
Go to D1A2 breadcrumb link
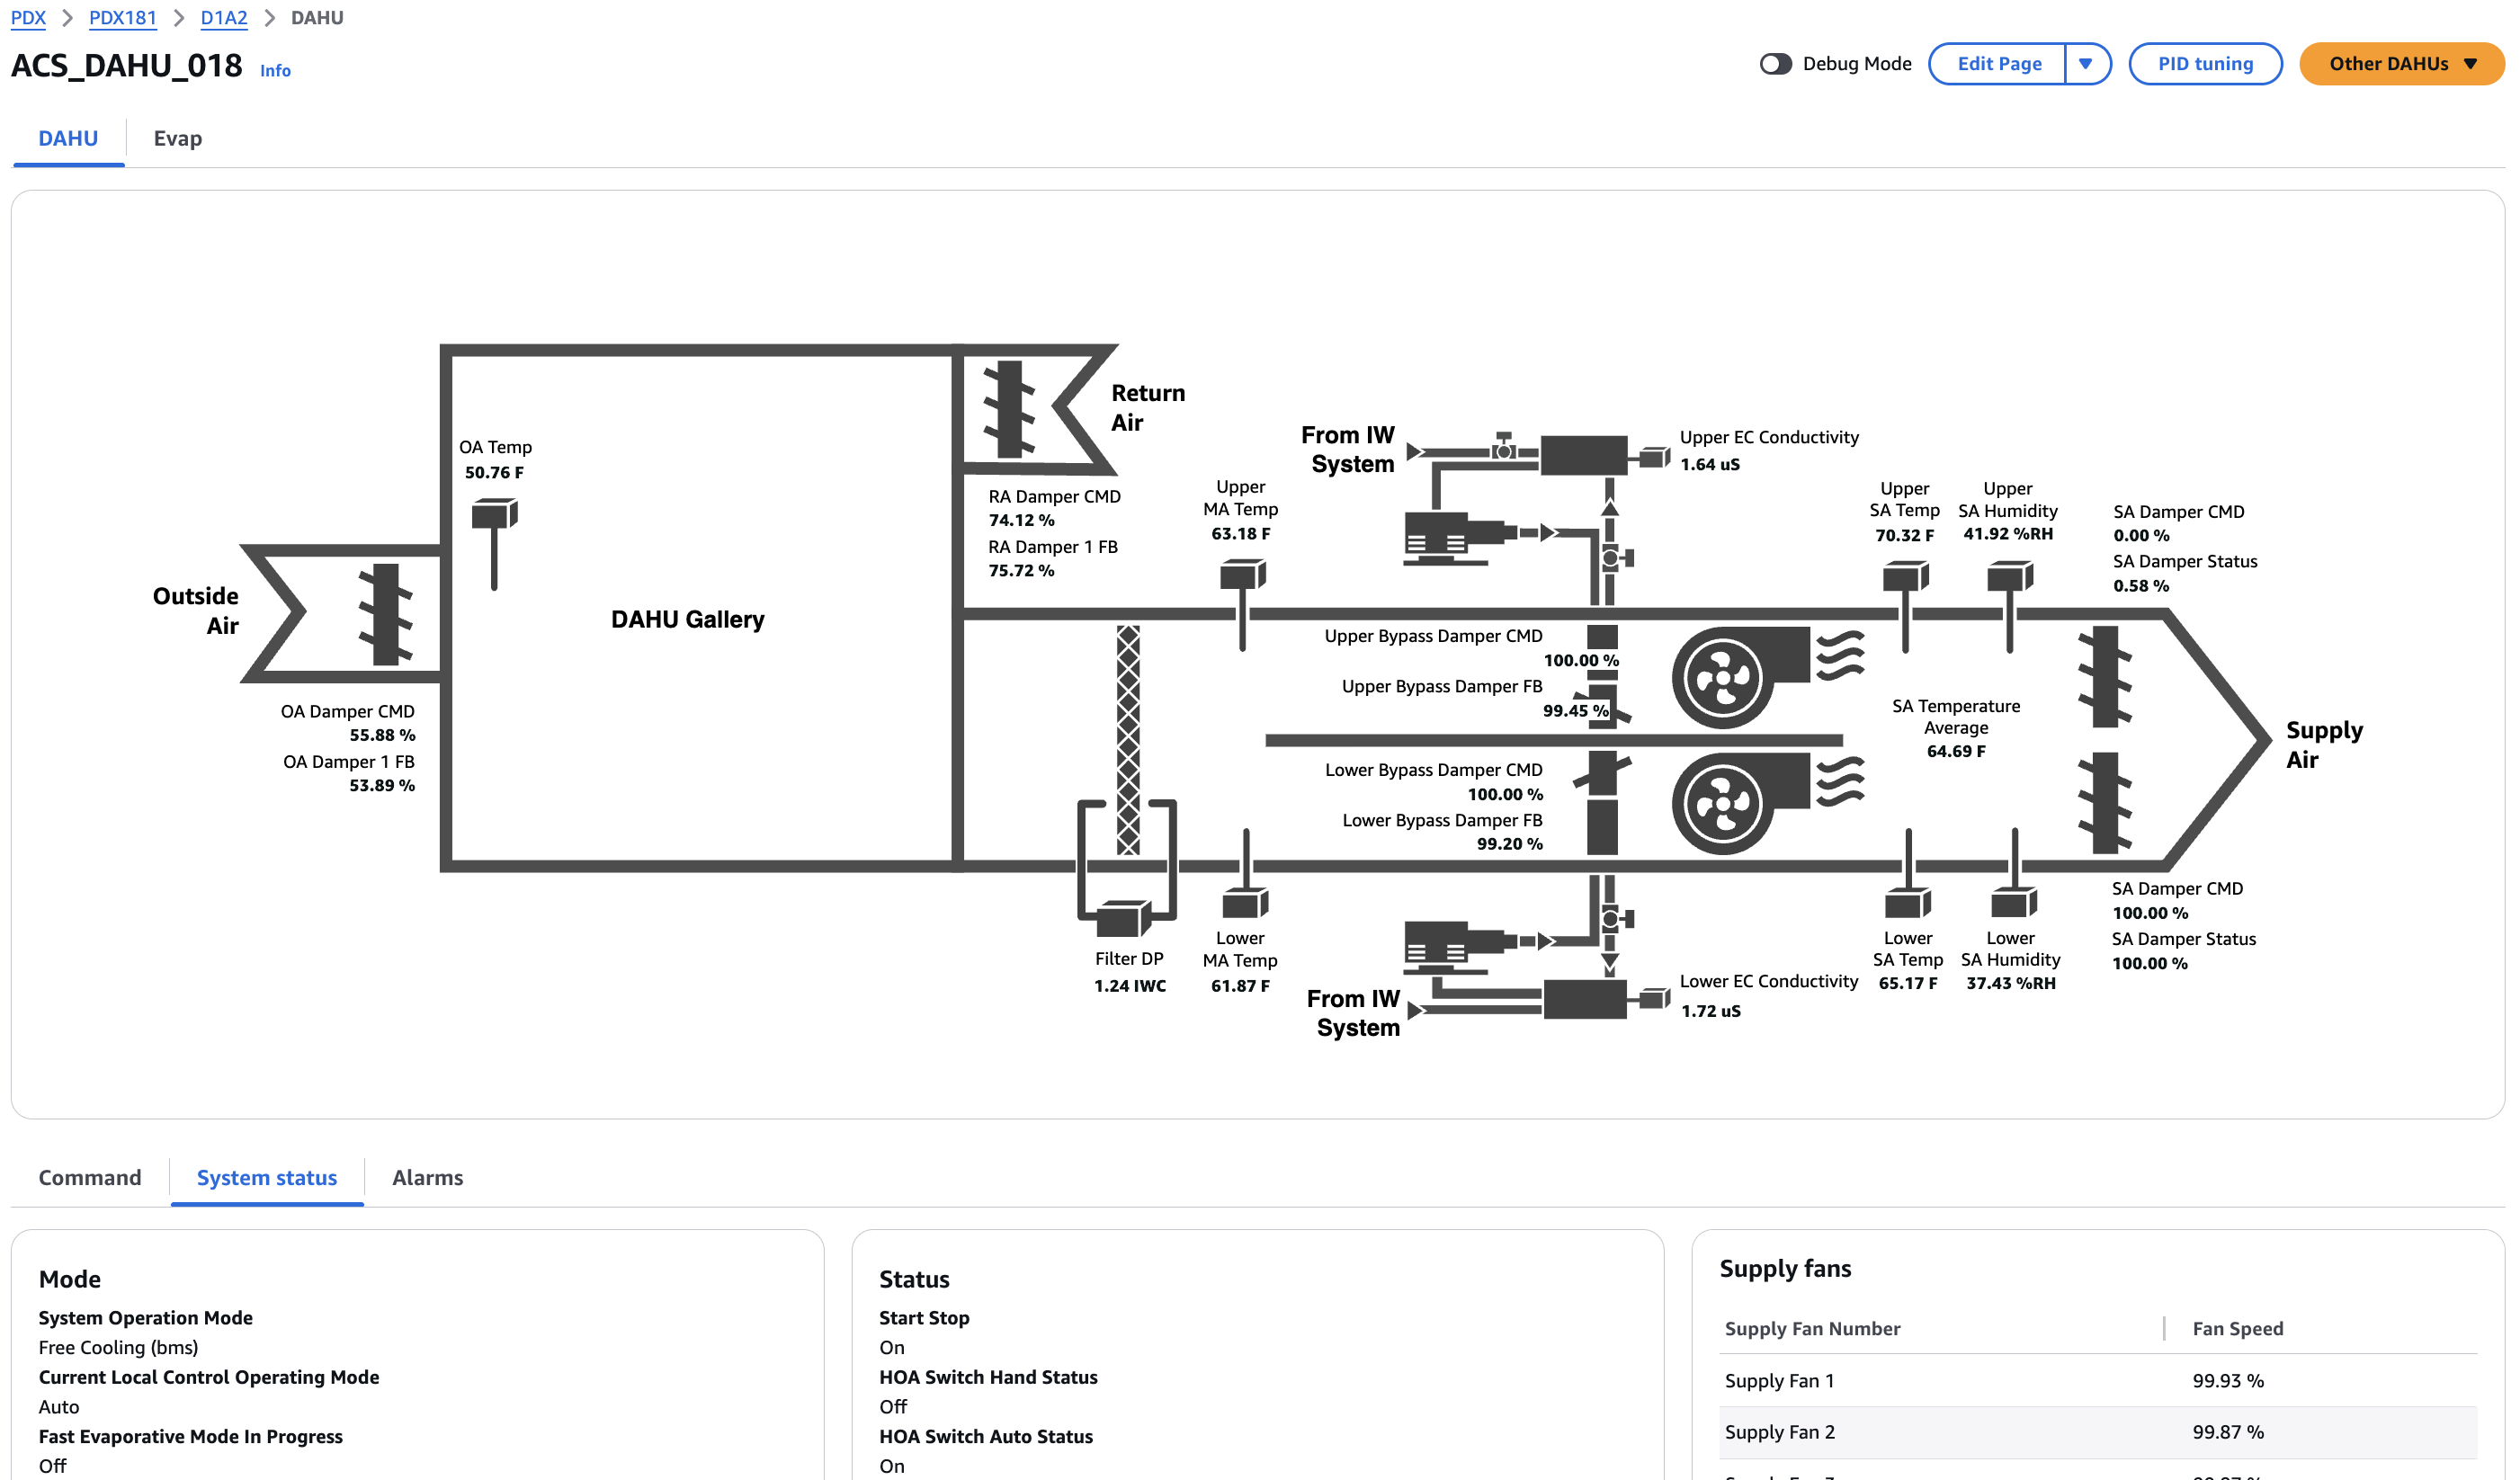(224, 18)
